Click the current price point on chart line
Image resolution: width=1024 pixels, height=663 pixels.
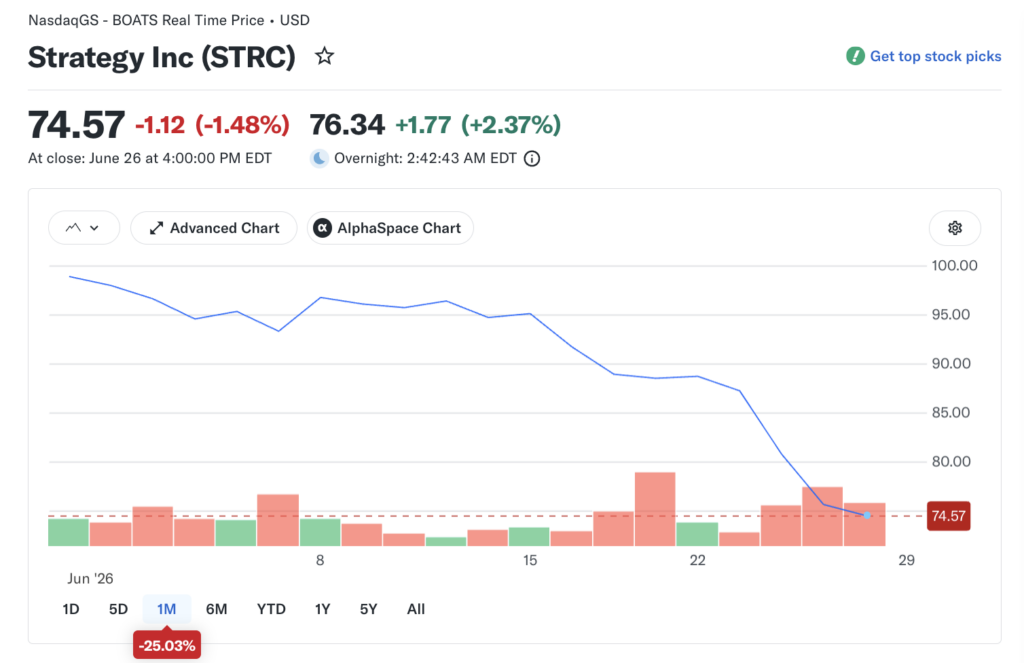pyautogui.click(x=867, y=515)
